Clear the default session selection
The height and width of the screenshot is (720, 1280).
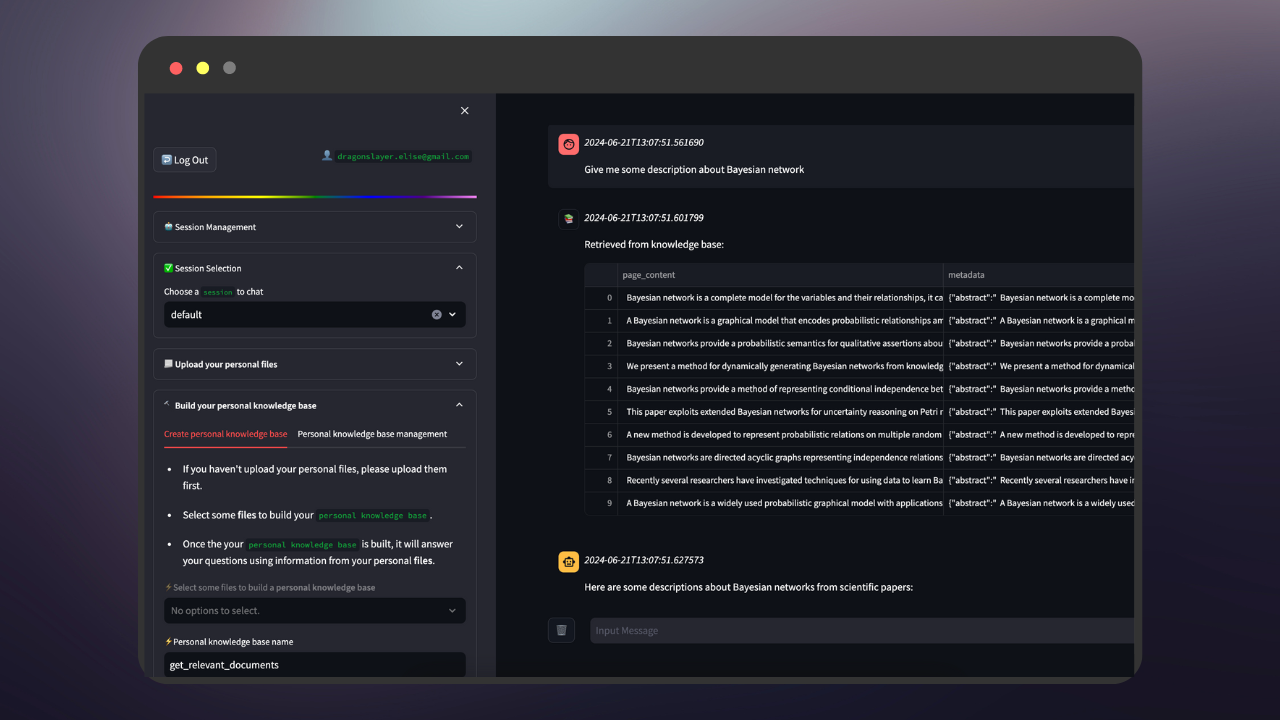tap(436, 314)
